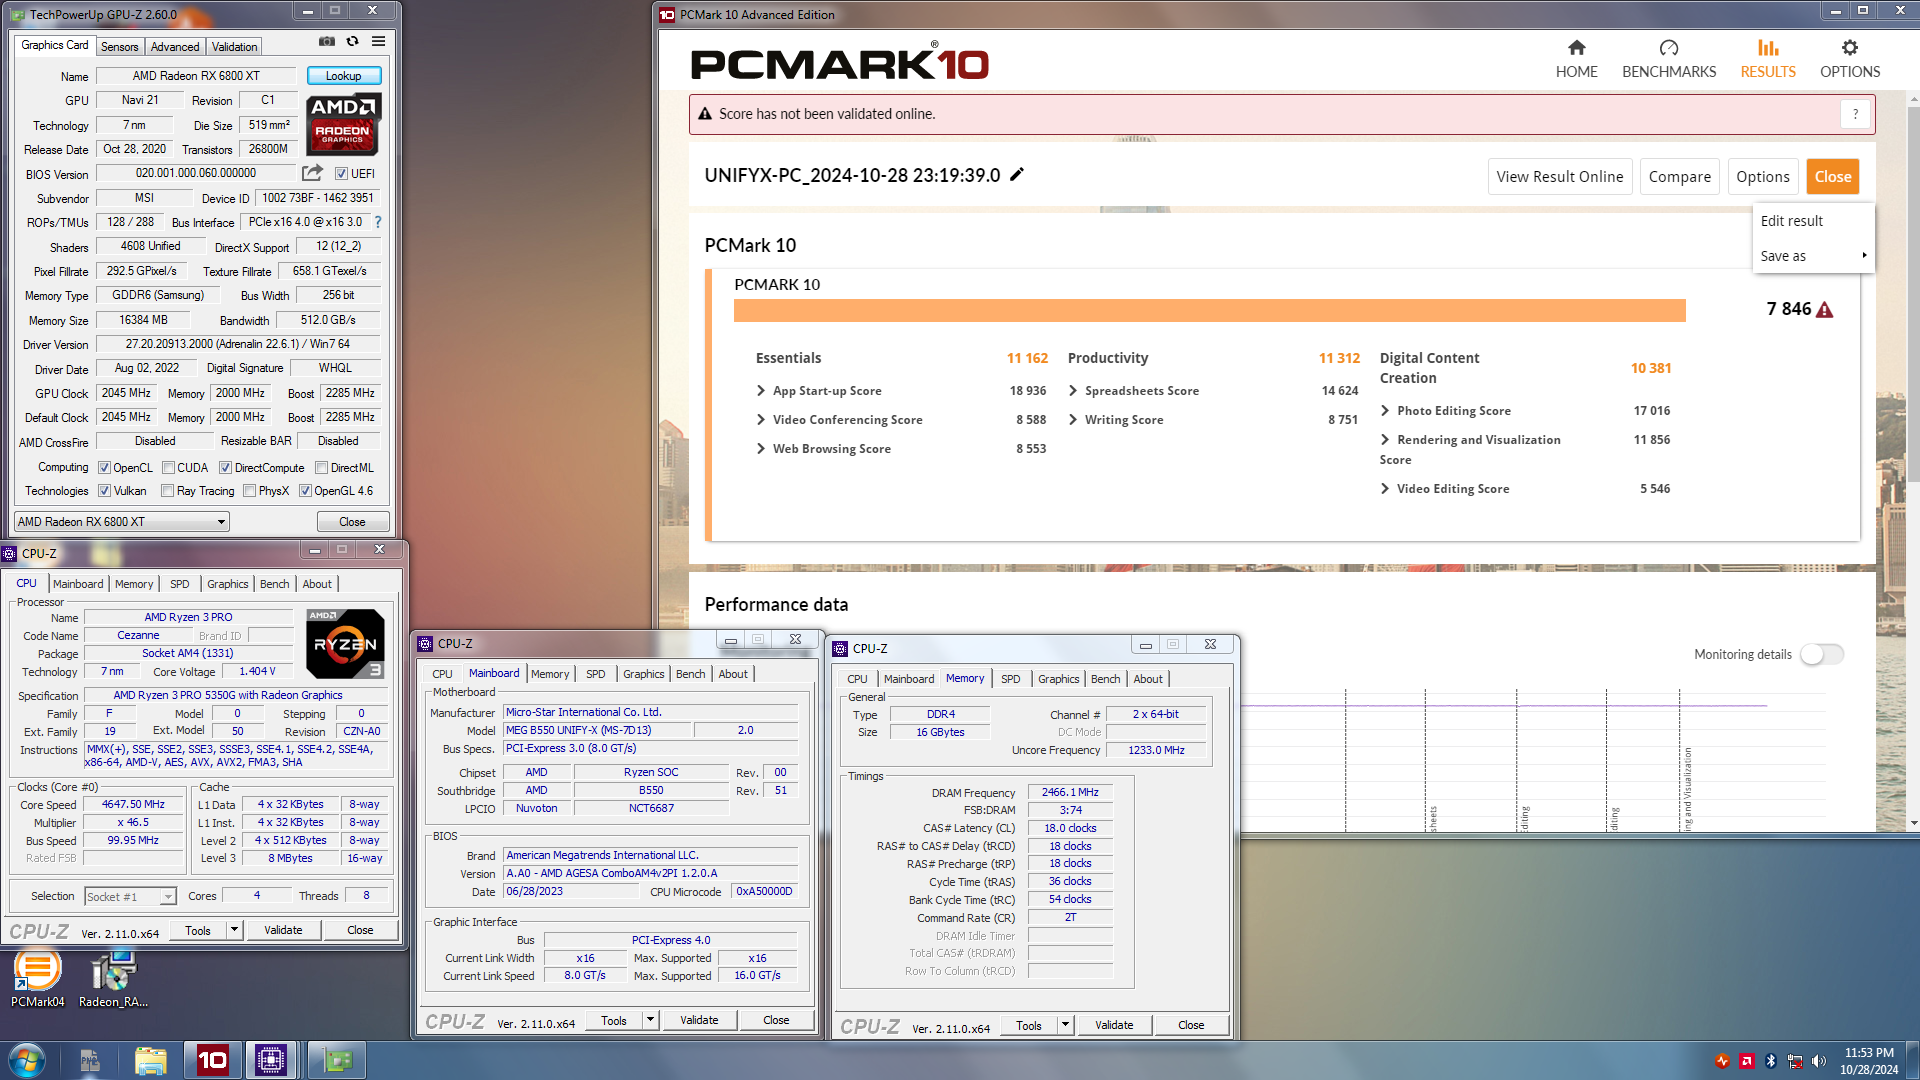Click the Options button next to Compare

coord(1763,177)
